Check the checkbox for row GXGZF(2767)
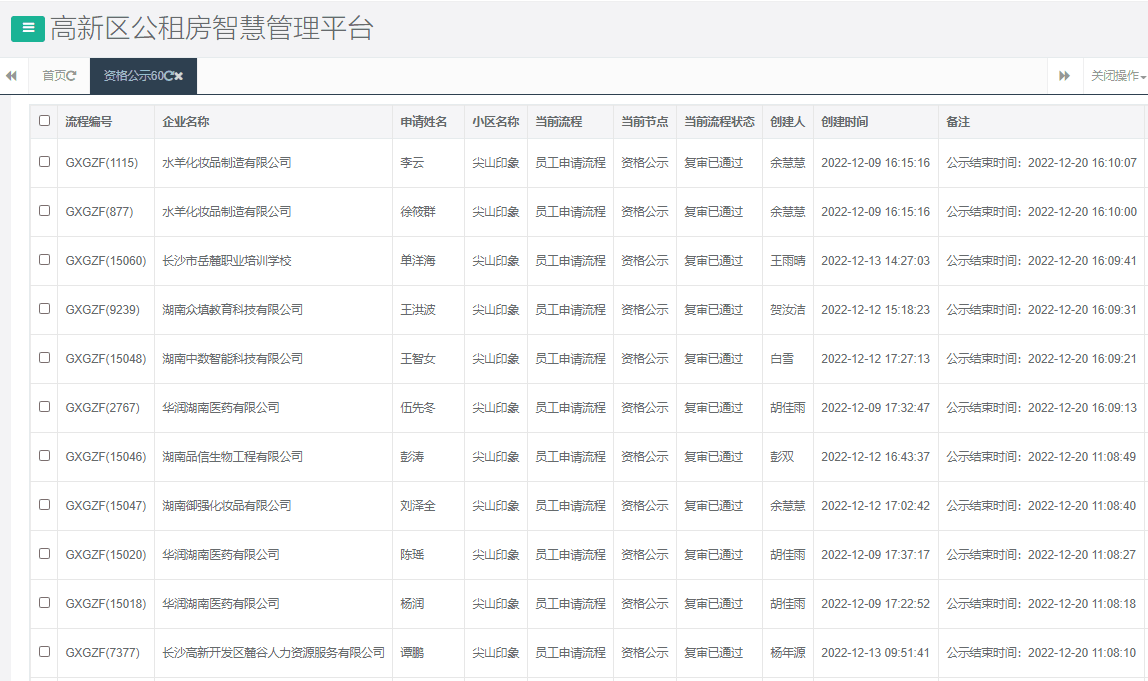This screenshot has width=1148, height=681. pos(43,408)
